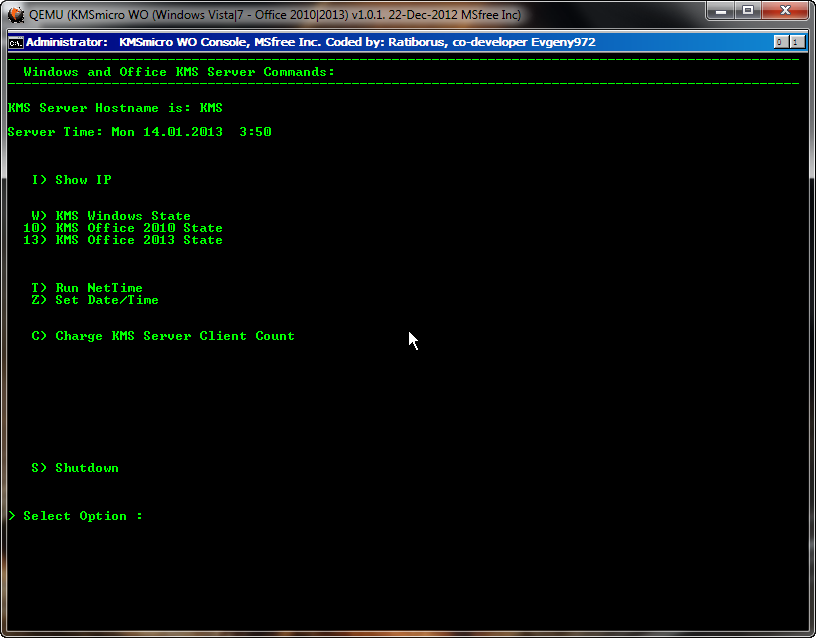Click the 'Server Time' line

pos(139,132)
